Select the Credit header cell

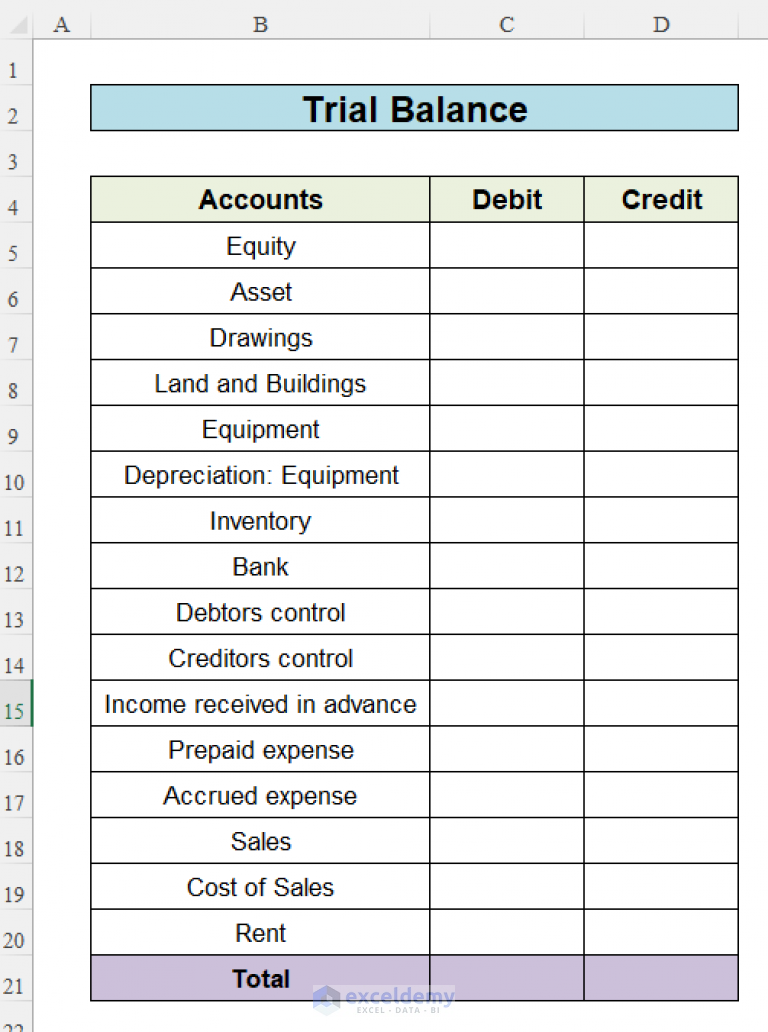tap(661, 200)
